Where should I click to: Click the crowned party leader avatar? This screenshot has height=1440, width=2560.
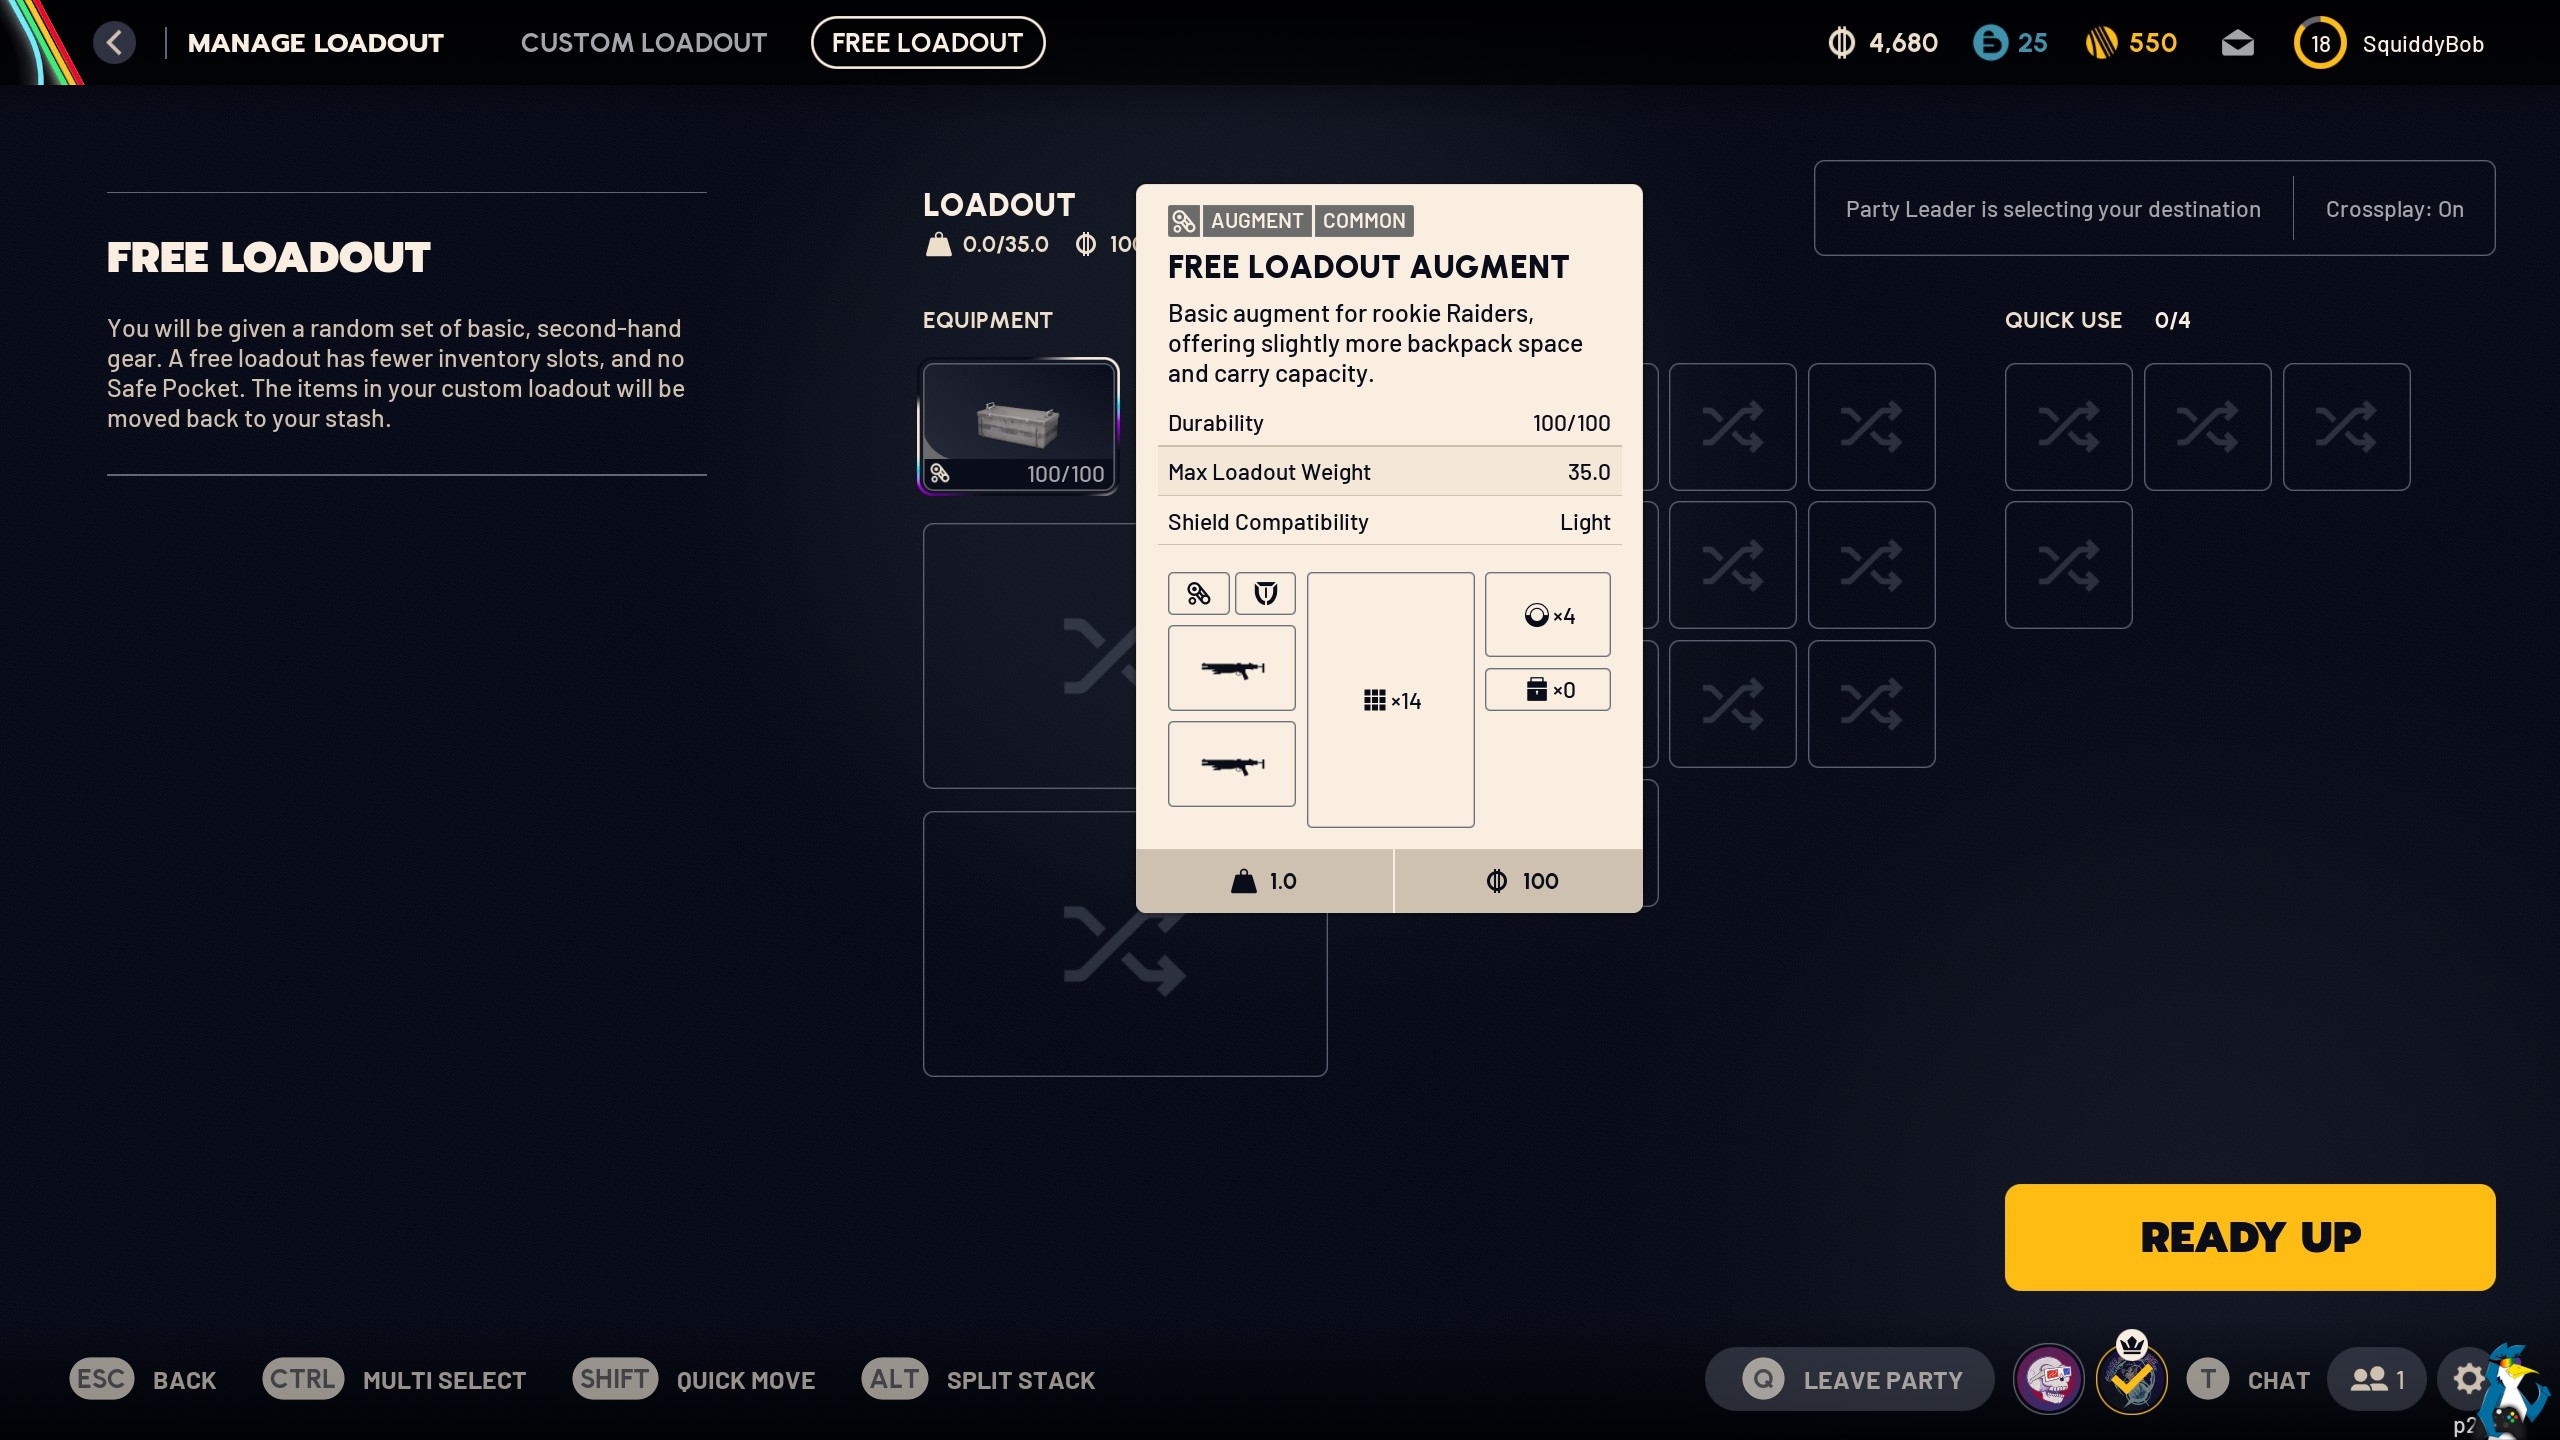(x=2132, y=1379)
